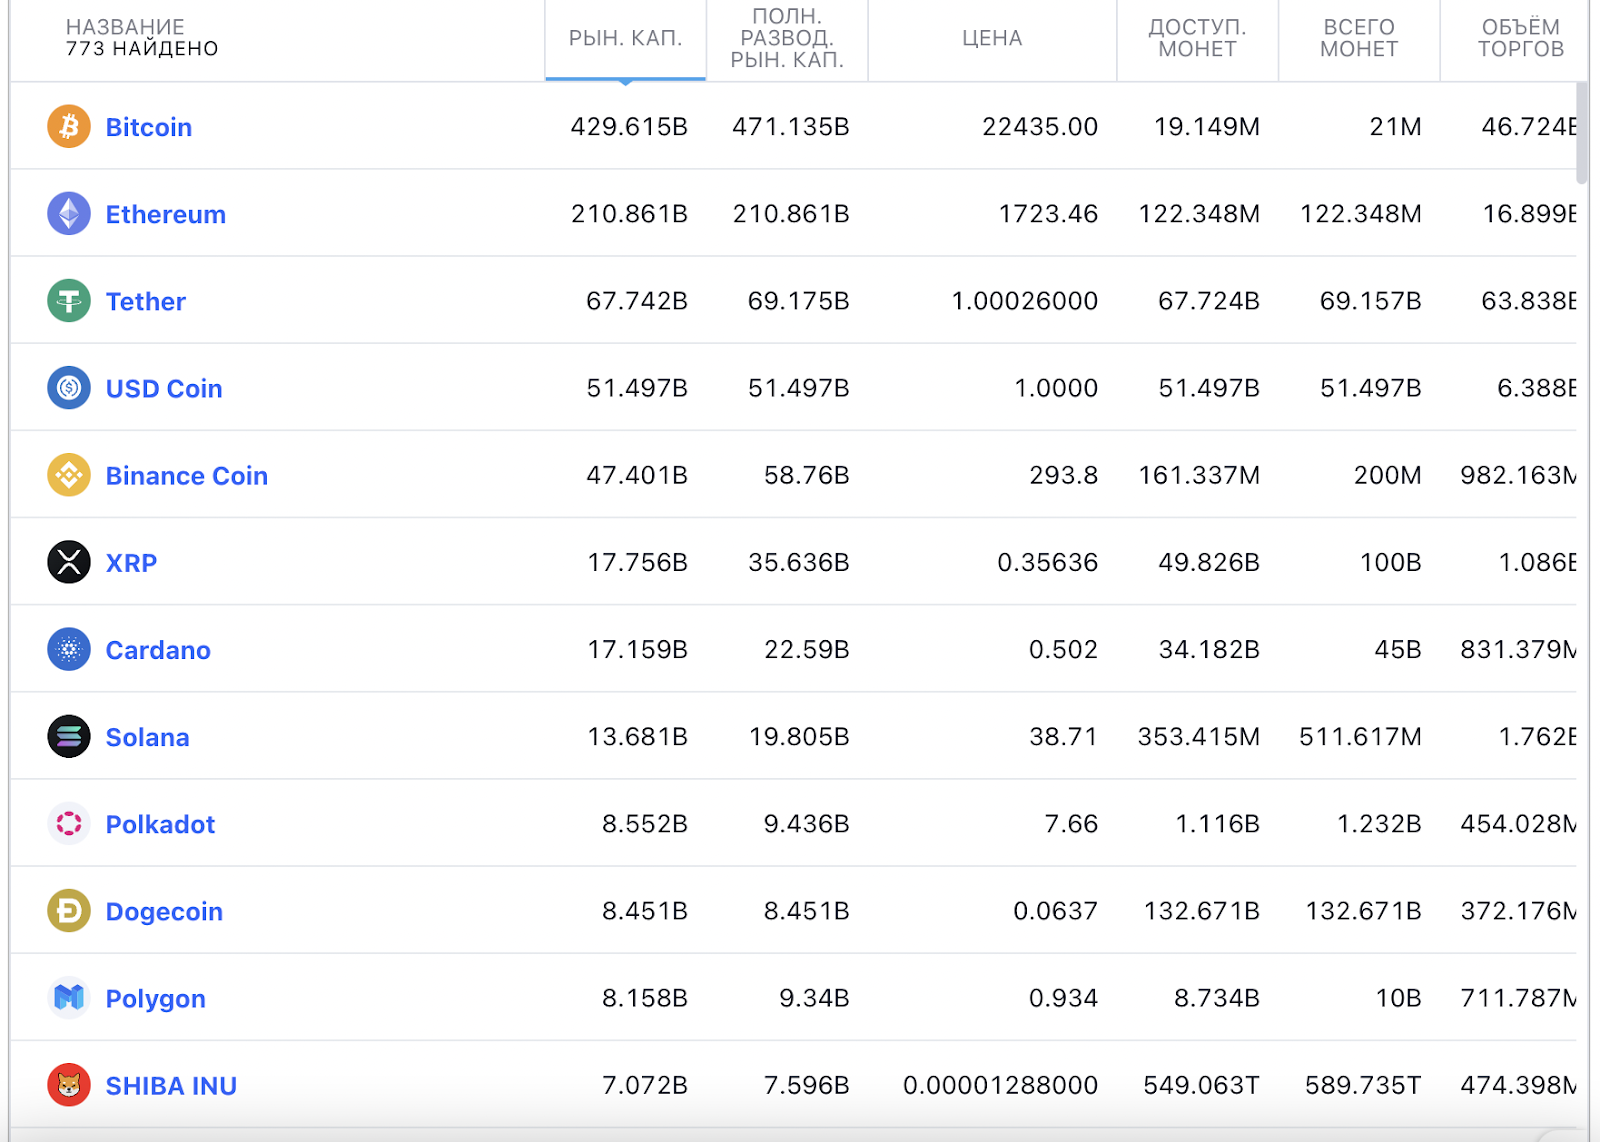Click Solana price 38.71

1064,737
